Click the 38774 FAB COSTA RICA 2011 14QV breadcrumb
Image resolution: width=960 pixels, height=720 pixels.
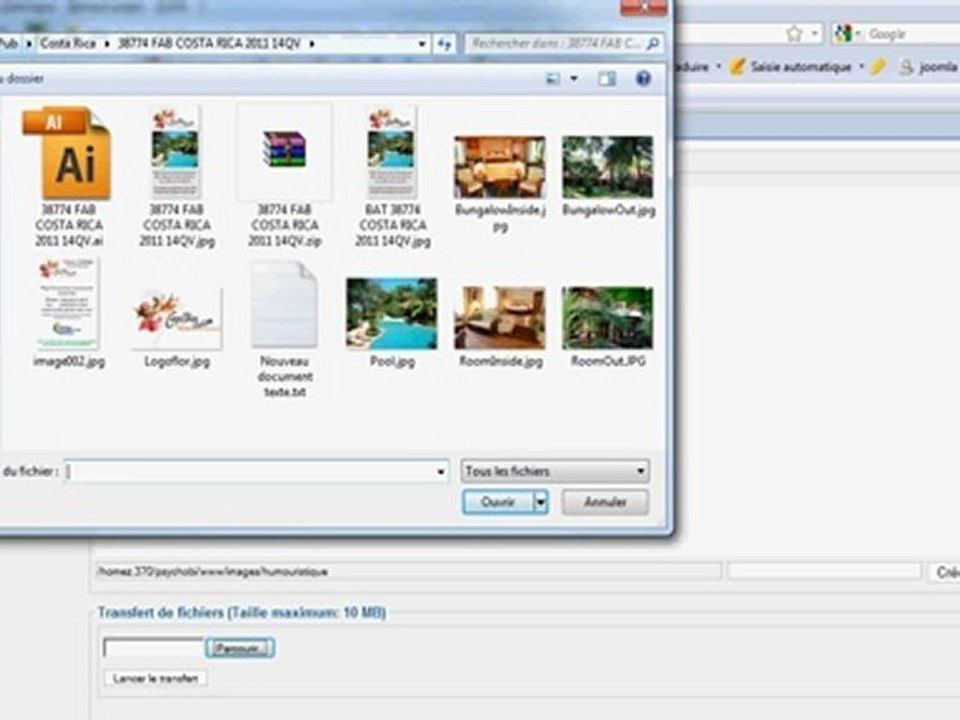pyautogui.click(x=209, y=43)
